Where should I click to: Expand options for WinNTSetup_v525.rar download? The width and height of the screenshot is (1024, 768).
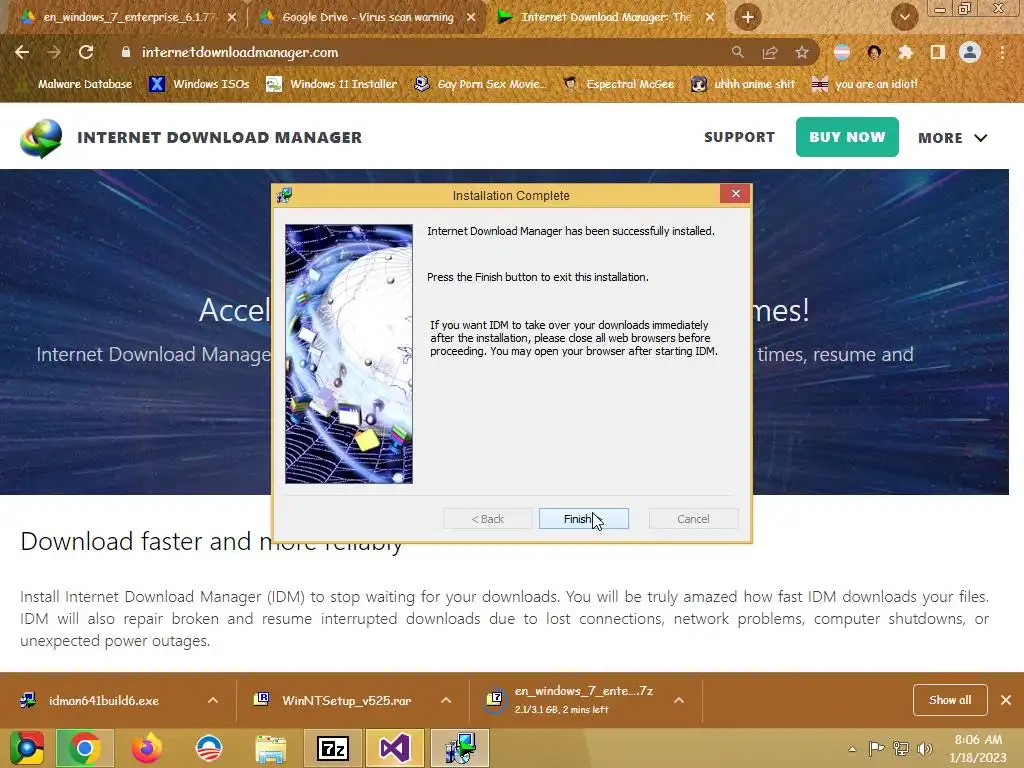446,700
